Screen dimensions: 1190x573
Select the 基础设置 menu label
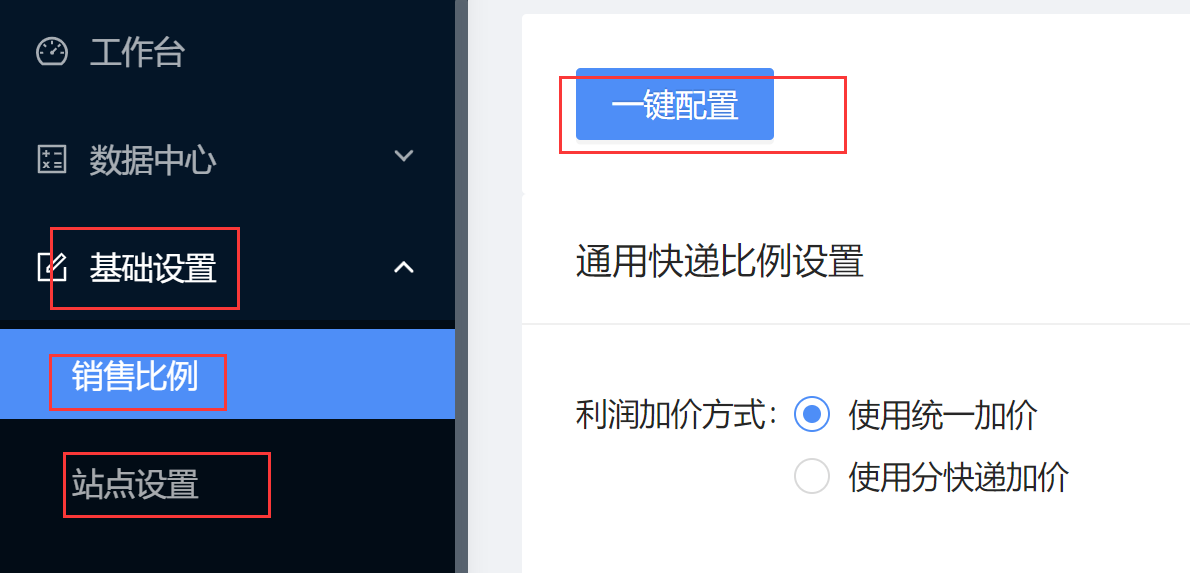tap(153, 268)
